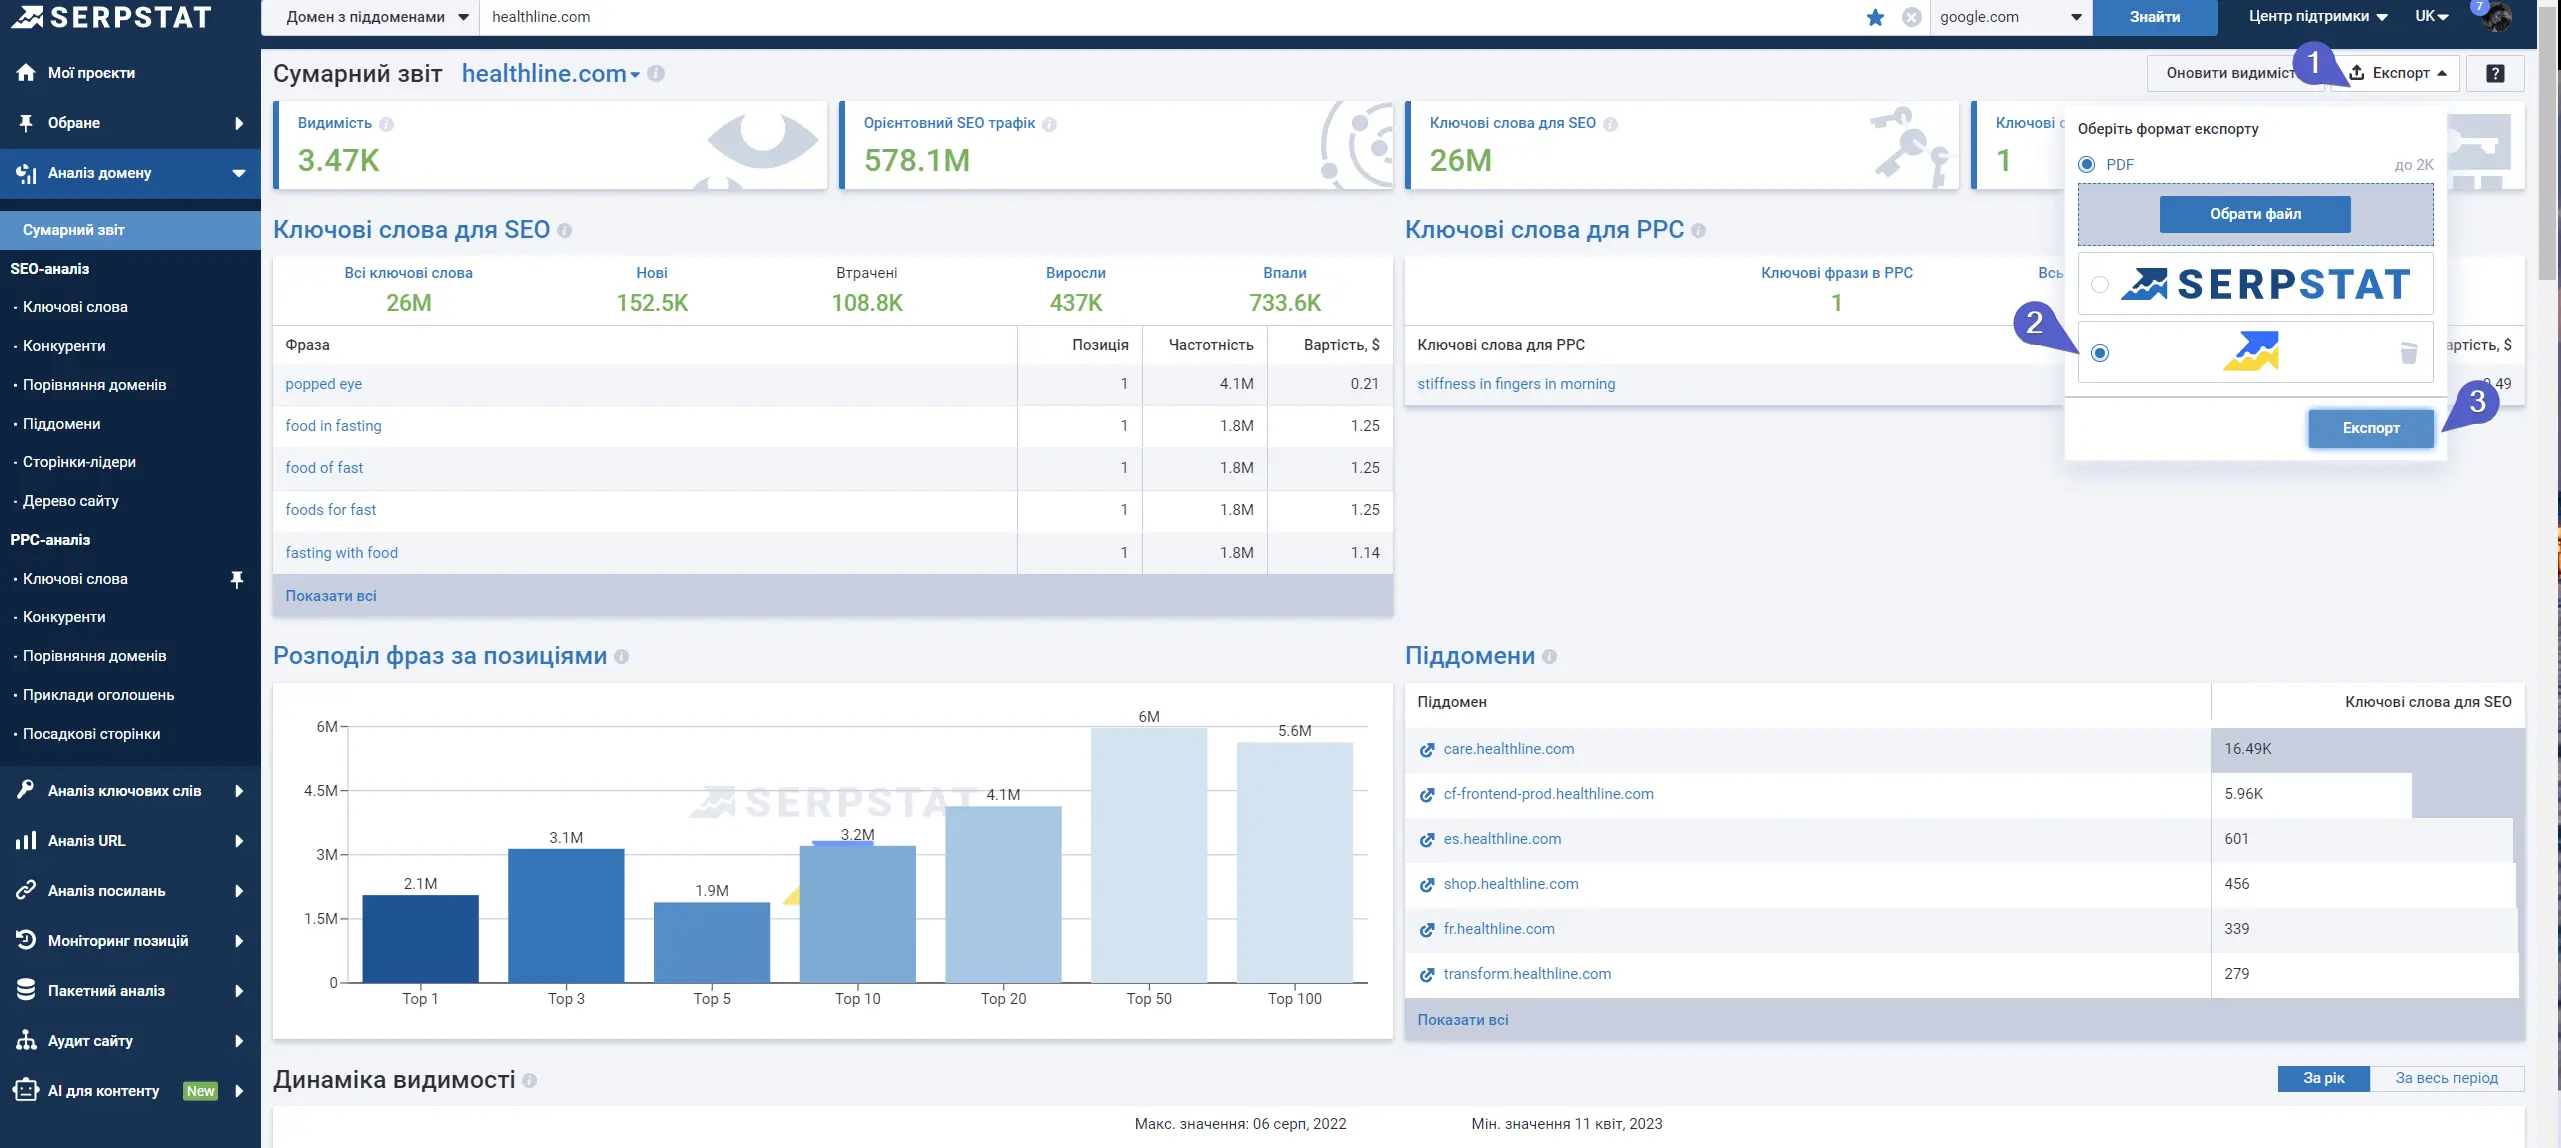
Task: Select the PDF export format radio button
Action: (x=2086, y=165)
